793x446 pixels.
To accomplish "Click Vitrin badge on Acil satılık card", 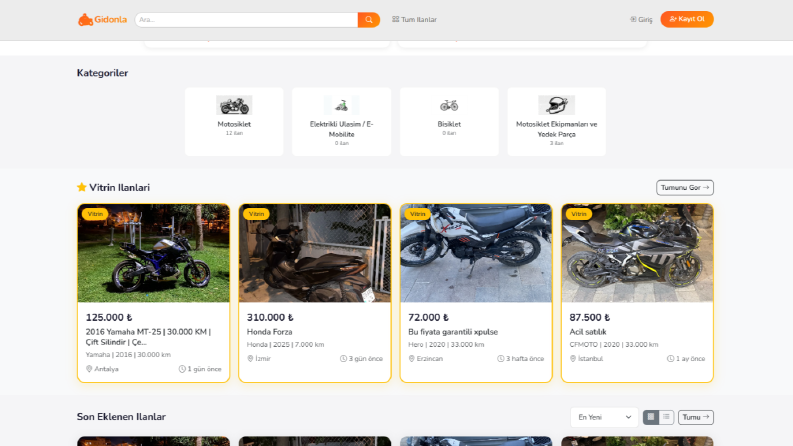I will coord(579,214).
